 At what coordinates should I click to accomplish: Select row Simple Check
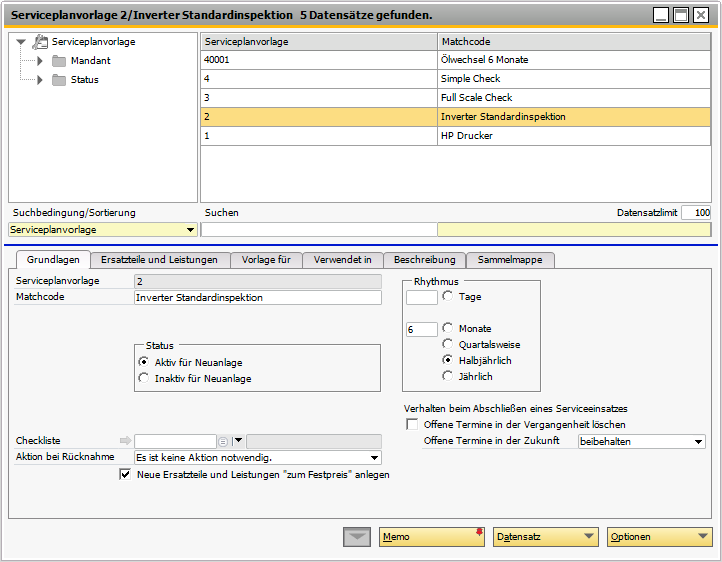coord(456,79)
